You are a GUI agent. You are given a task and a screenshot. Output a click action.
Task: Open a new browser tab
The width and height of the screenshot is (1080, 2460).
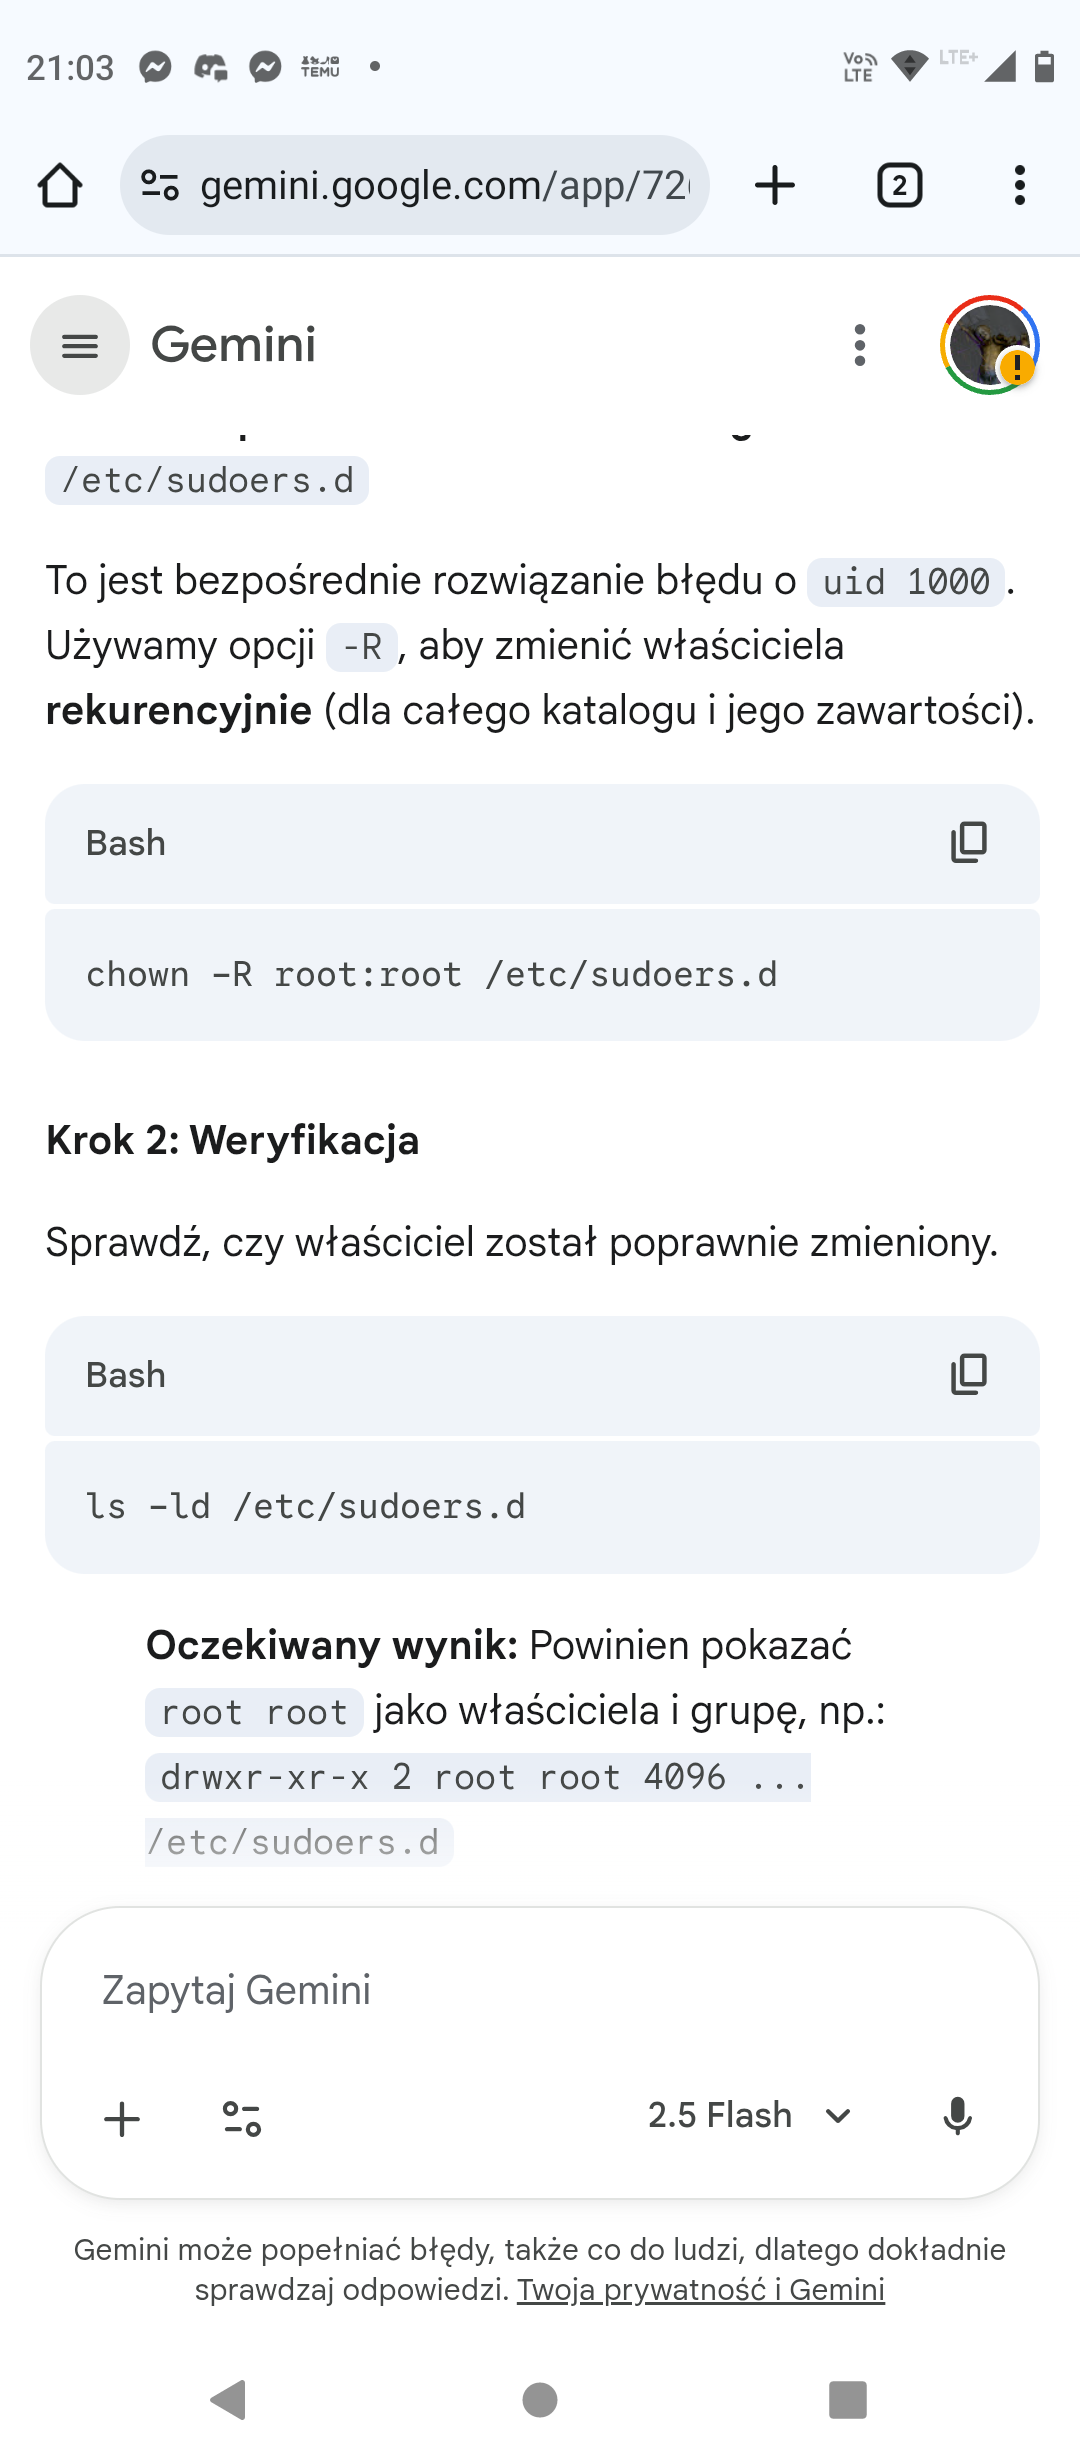coord(775,186)
